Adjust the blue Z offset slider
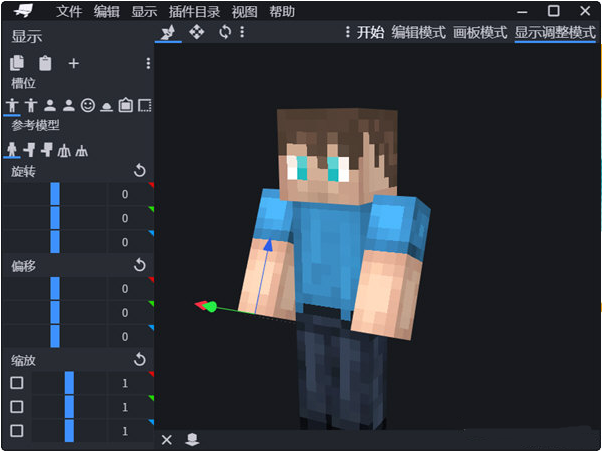The width and height of the screenshot is (602, 451). (x=56, y=336)
